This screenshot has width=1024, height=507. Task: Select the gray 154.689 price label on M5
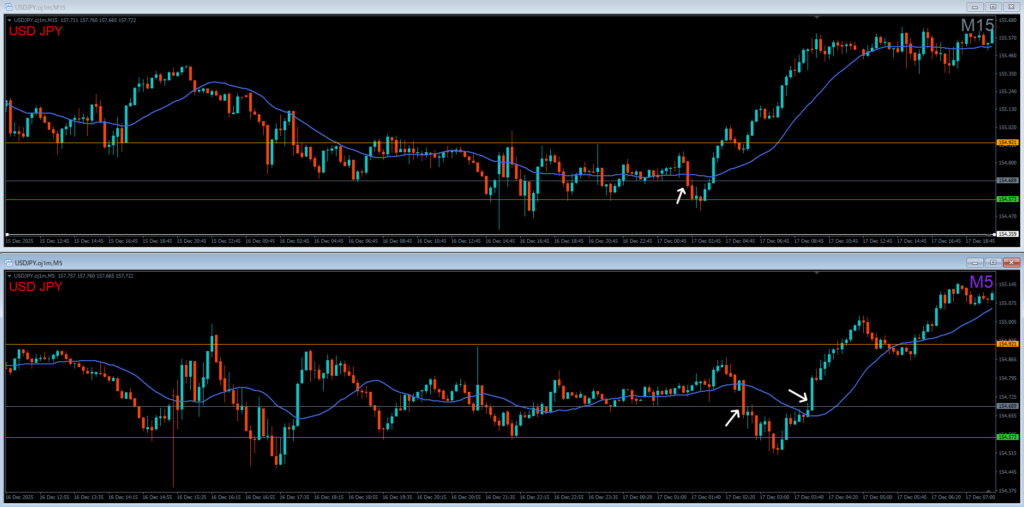(x=1008, y=406)
